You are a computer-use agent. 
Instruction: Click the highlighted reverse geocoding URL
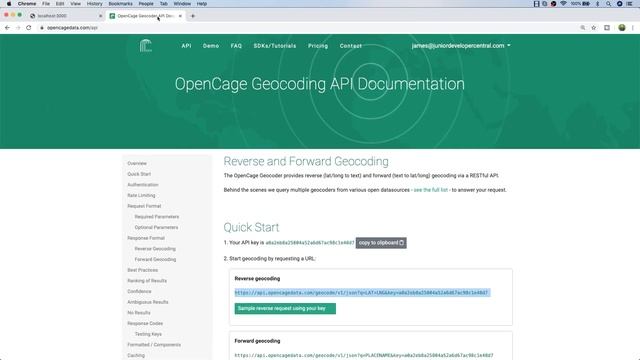click(x=361, y=293)
